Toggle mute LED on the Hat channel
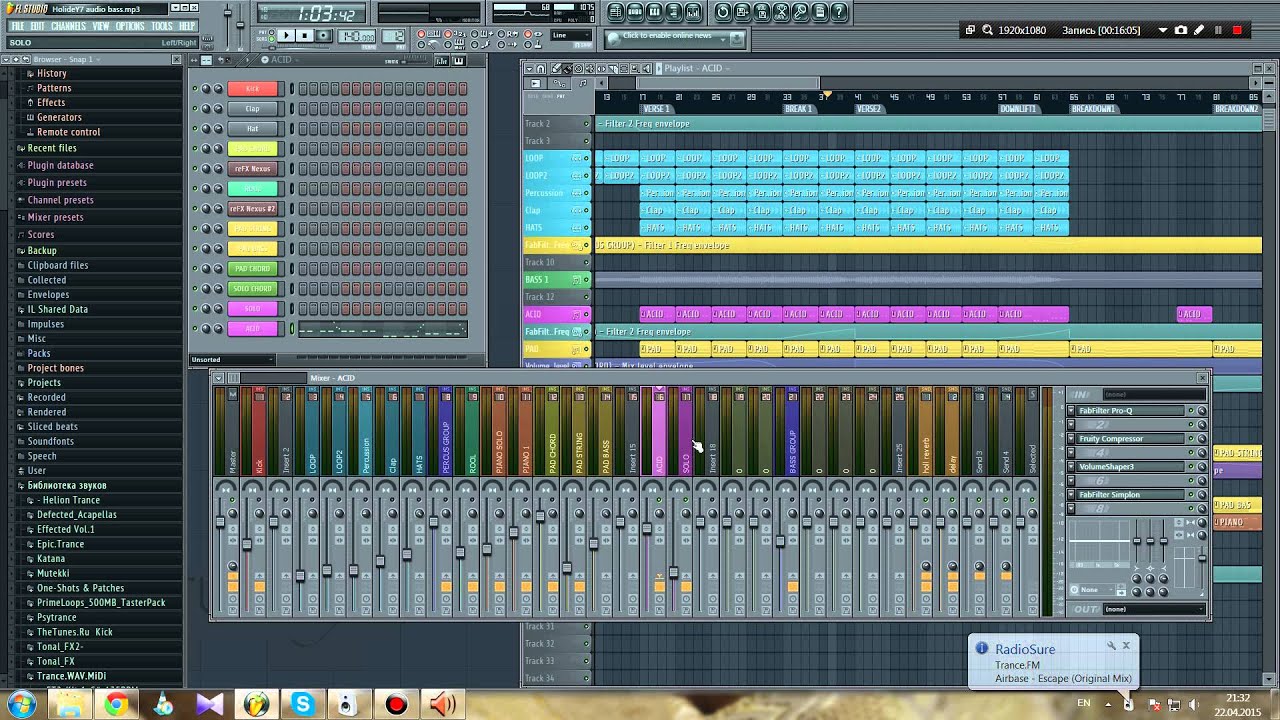The width and height of the screenshot is (1280, 720). 194,129
